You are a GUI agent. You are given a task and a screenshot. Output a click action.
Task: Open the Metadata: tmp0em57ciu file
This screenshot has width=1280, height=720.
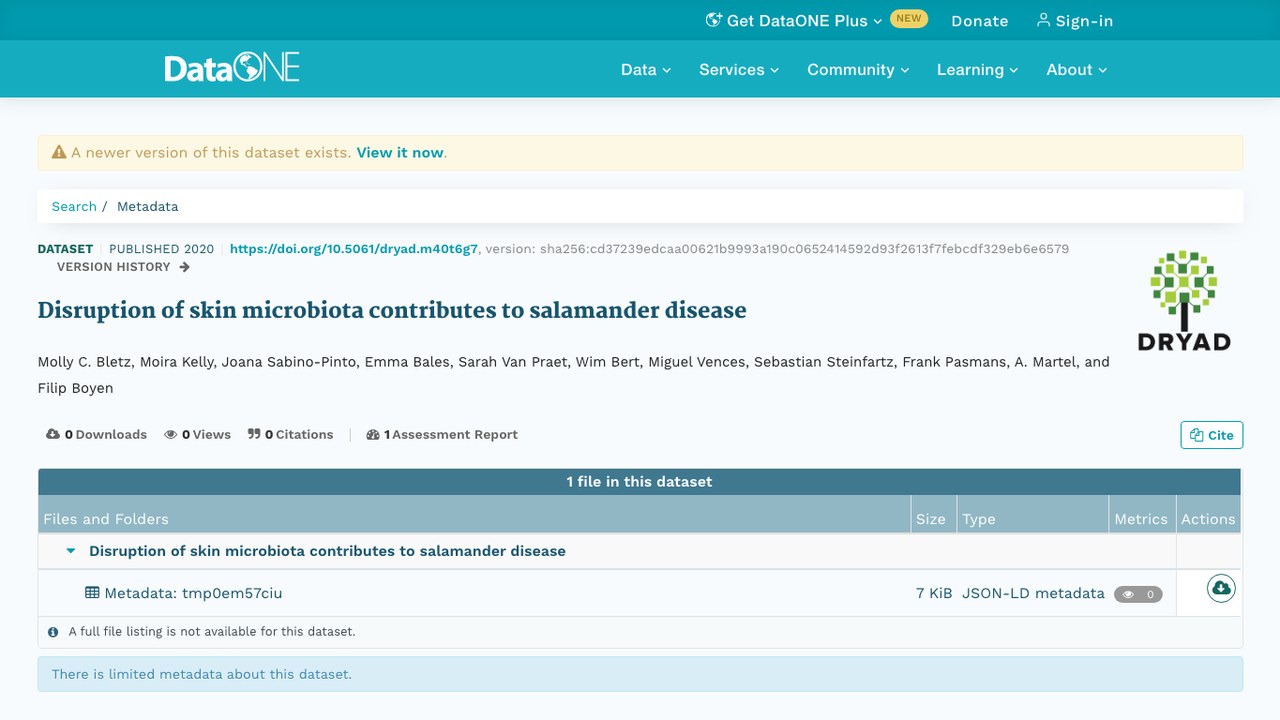(x=193, y=593)
